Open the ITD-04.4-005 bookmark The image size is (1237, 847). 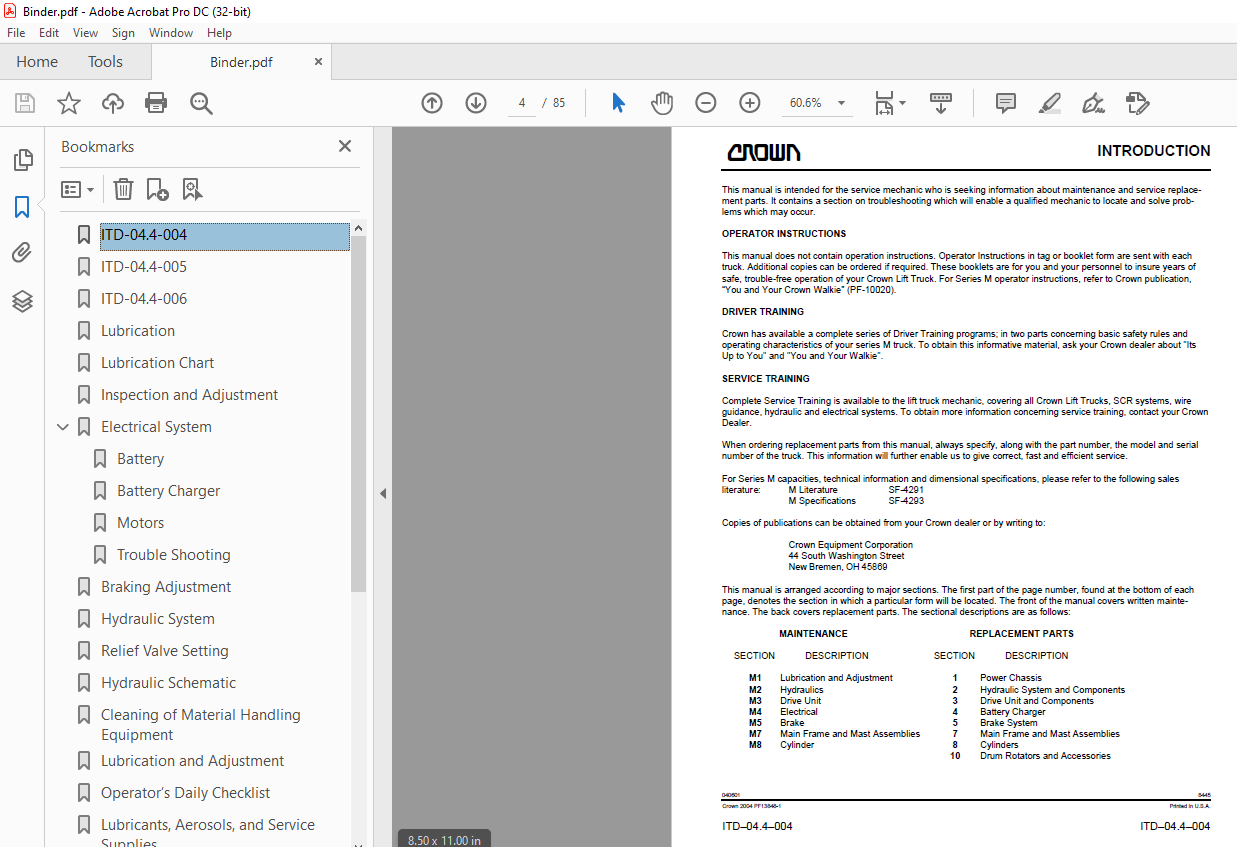click(x=144, y=267)
